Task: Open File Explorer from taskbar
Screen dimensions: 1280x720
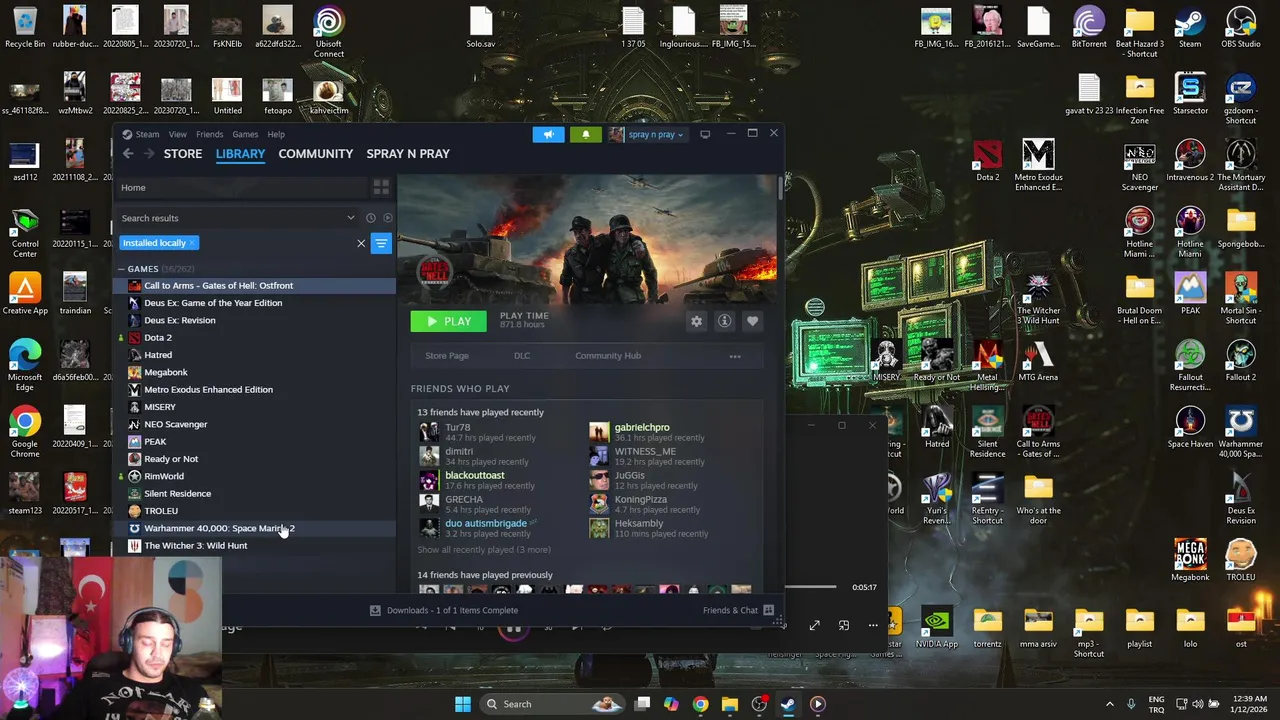Action: click(x=729, y=704)
